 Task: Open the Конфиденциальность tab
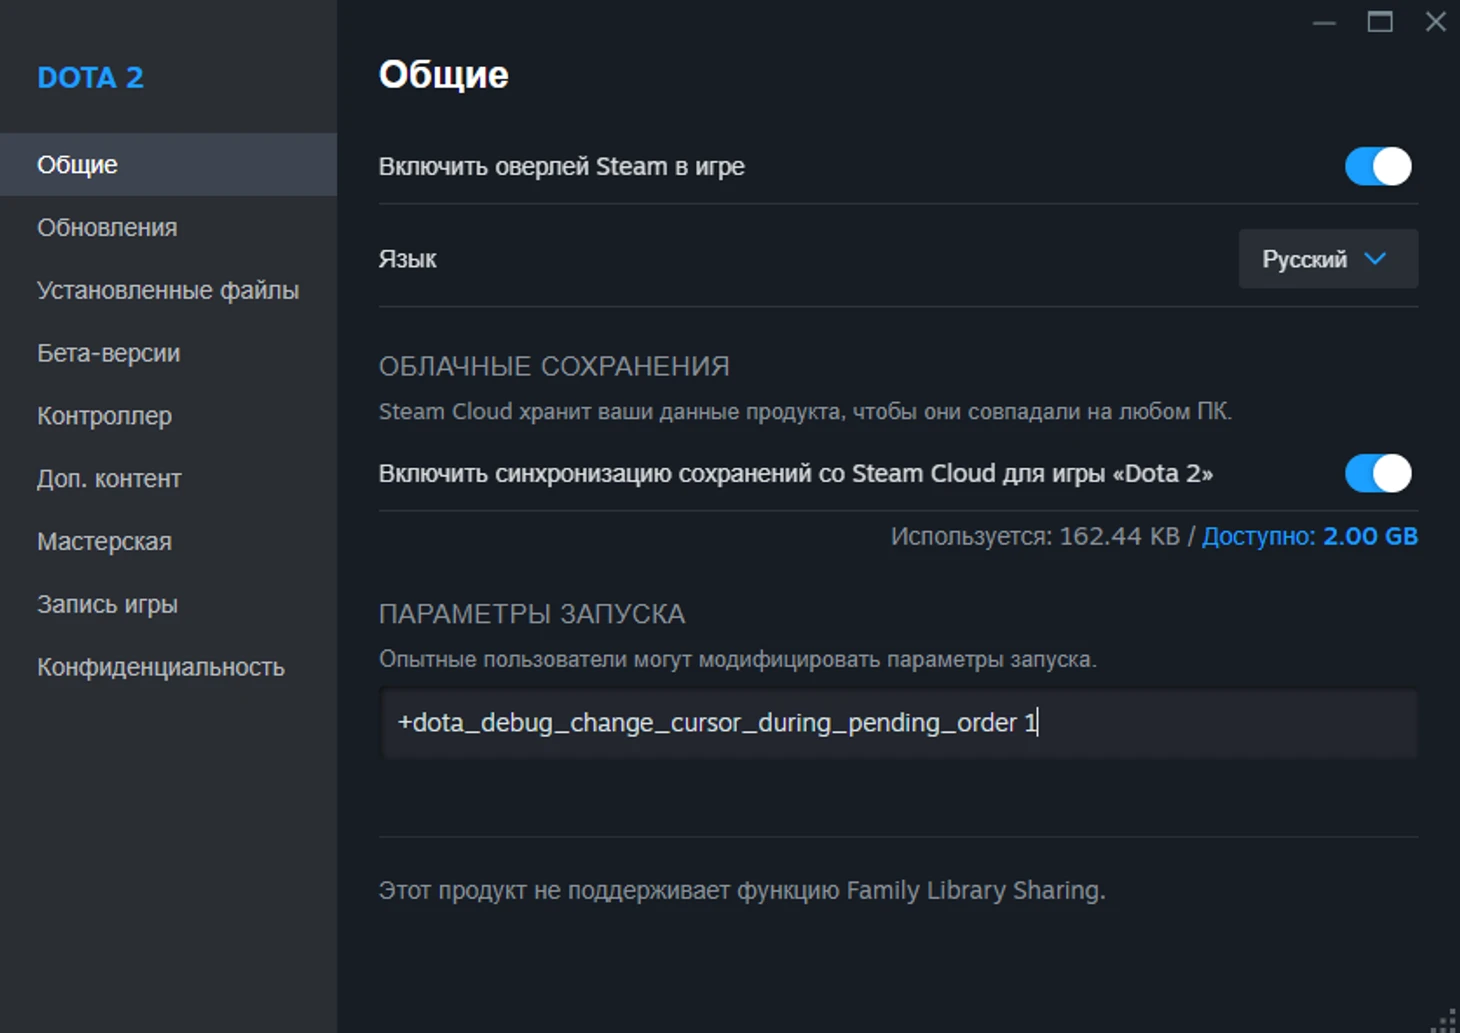(161, 668)
